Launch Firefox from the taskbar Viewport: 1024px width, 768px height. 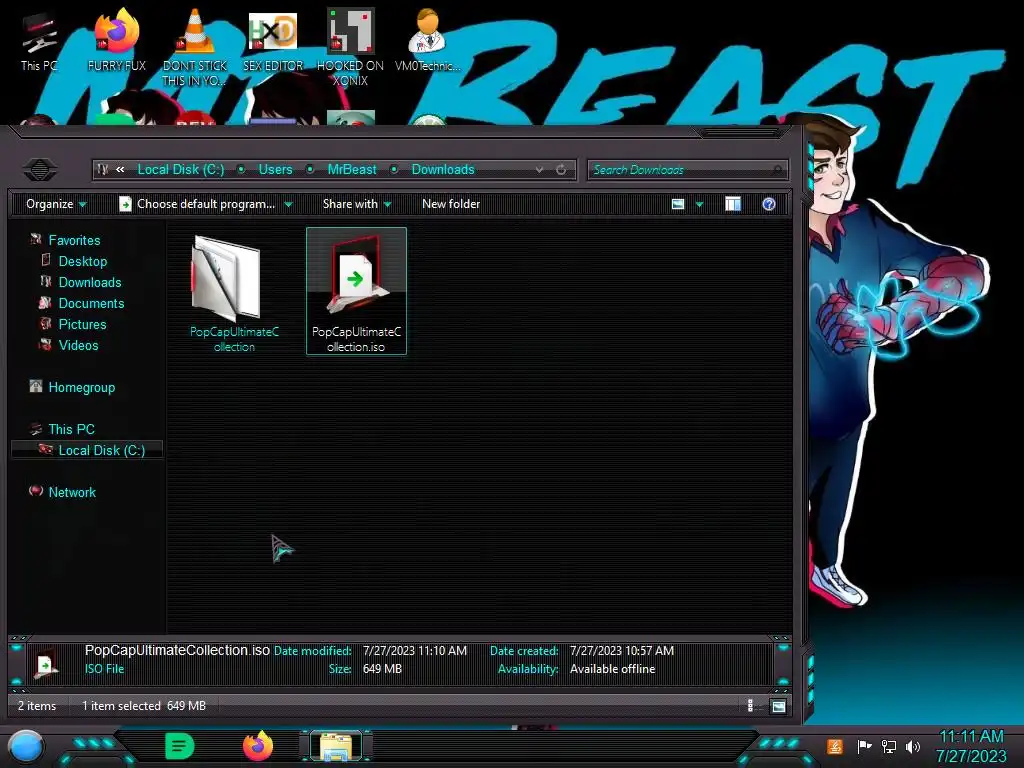258,746
